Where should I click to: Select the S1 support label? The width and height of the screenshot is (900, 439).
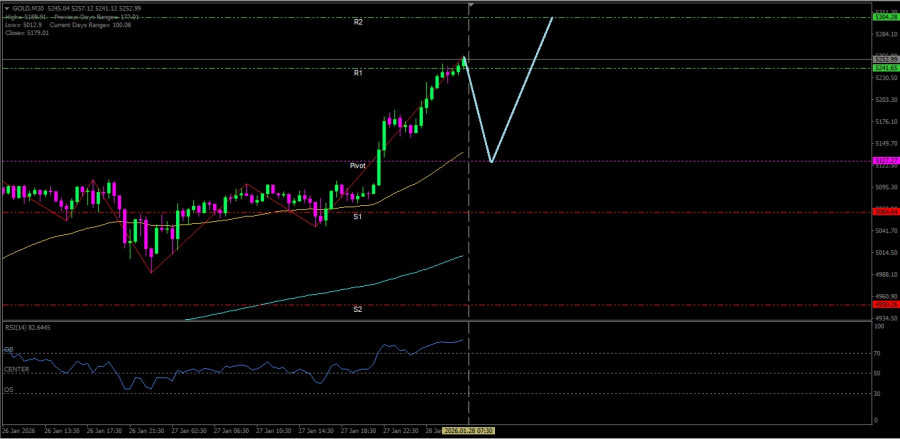click(x=358, y=217)
